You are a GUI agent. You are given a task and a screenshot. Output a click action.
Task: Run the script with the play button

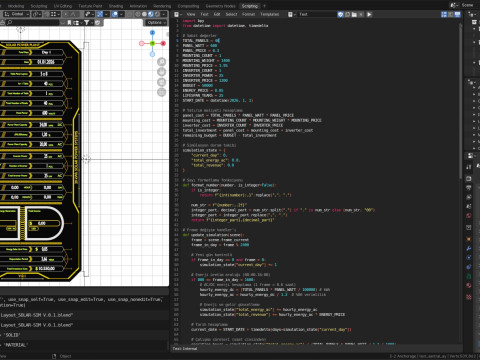point(369,14)
